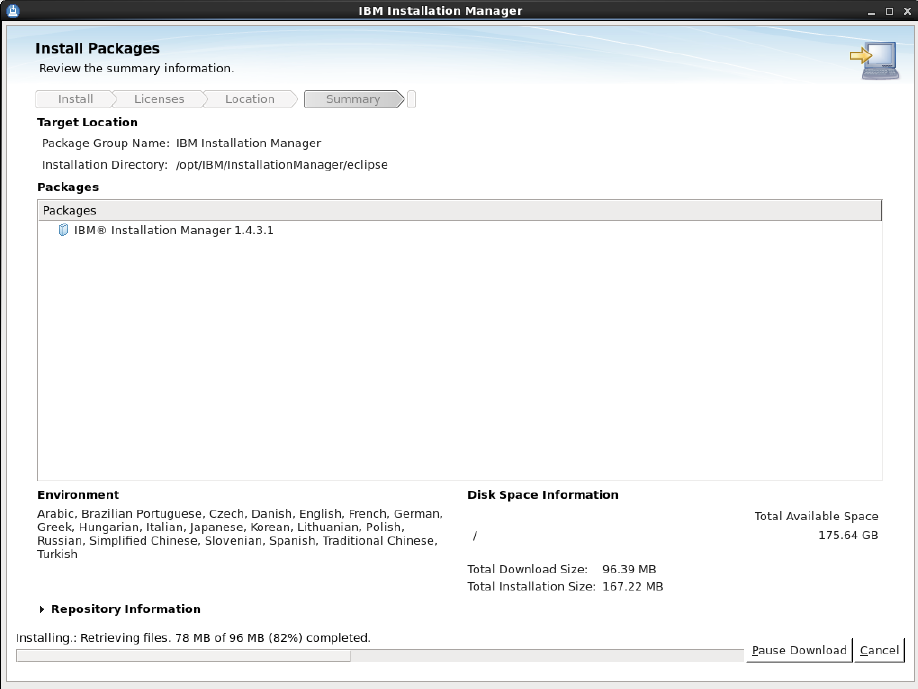This screenshot has width=918, height=689.
Task: Click the Total Available Space label
Action: [x=816, y=516]
